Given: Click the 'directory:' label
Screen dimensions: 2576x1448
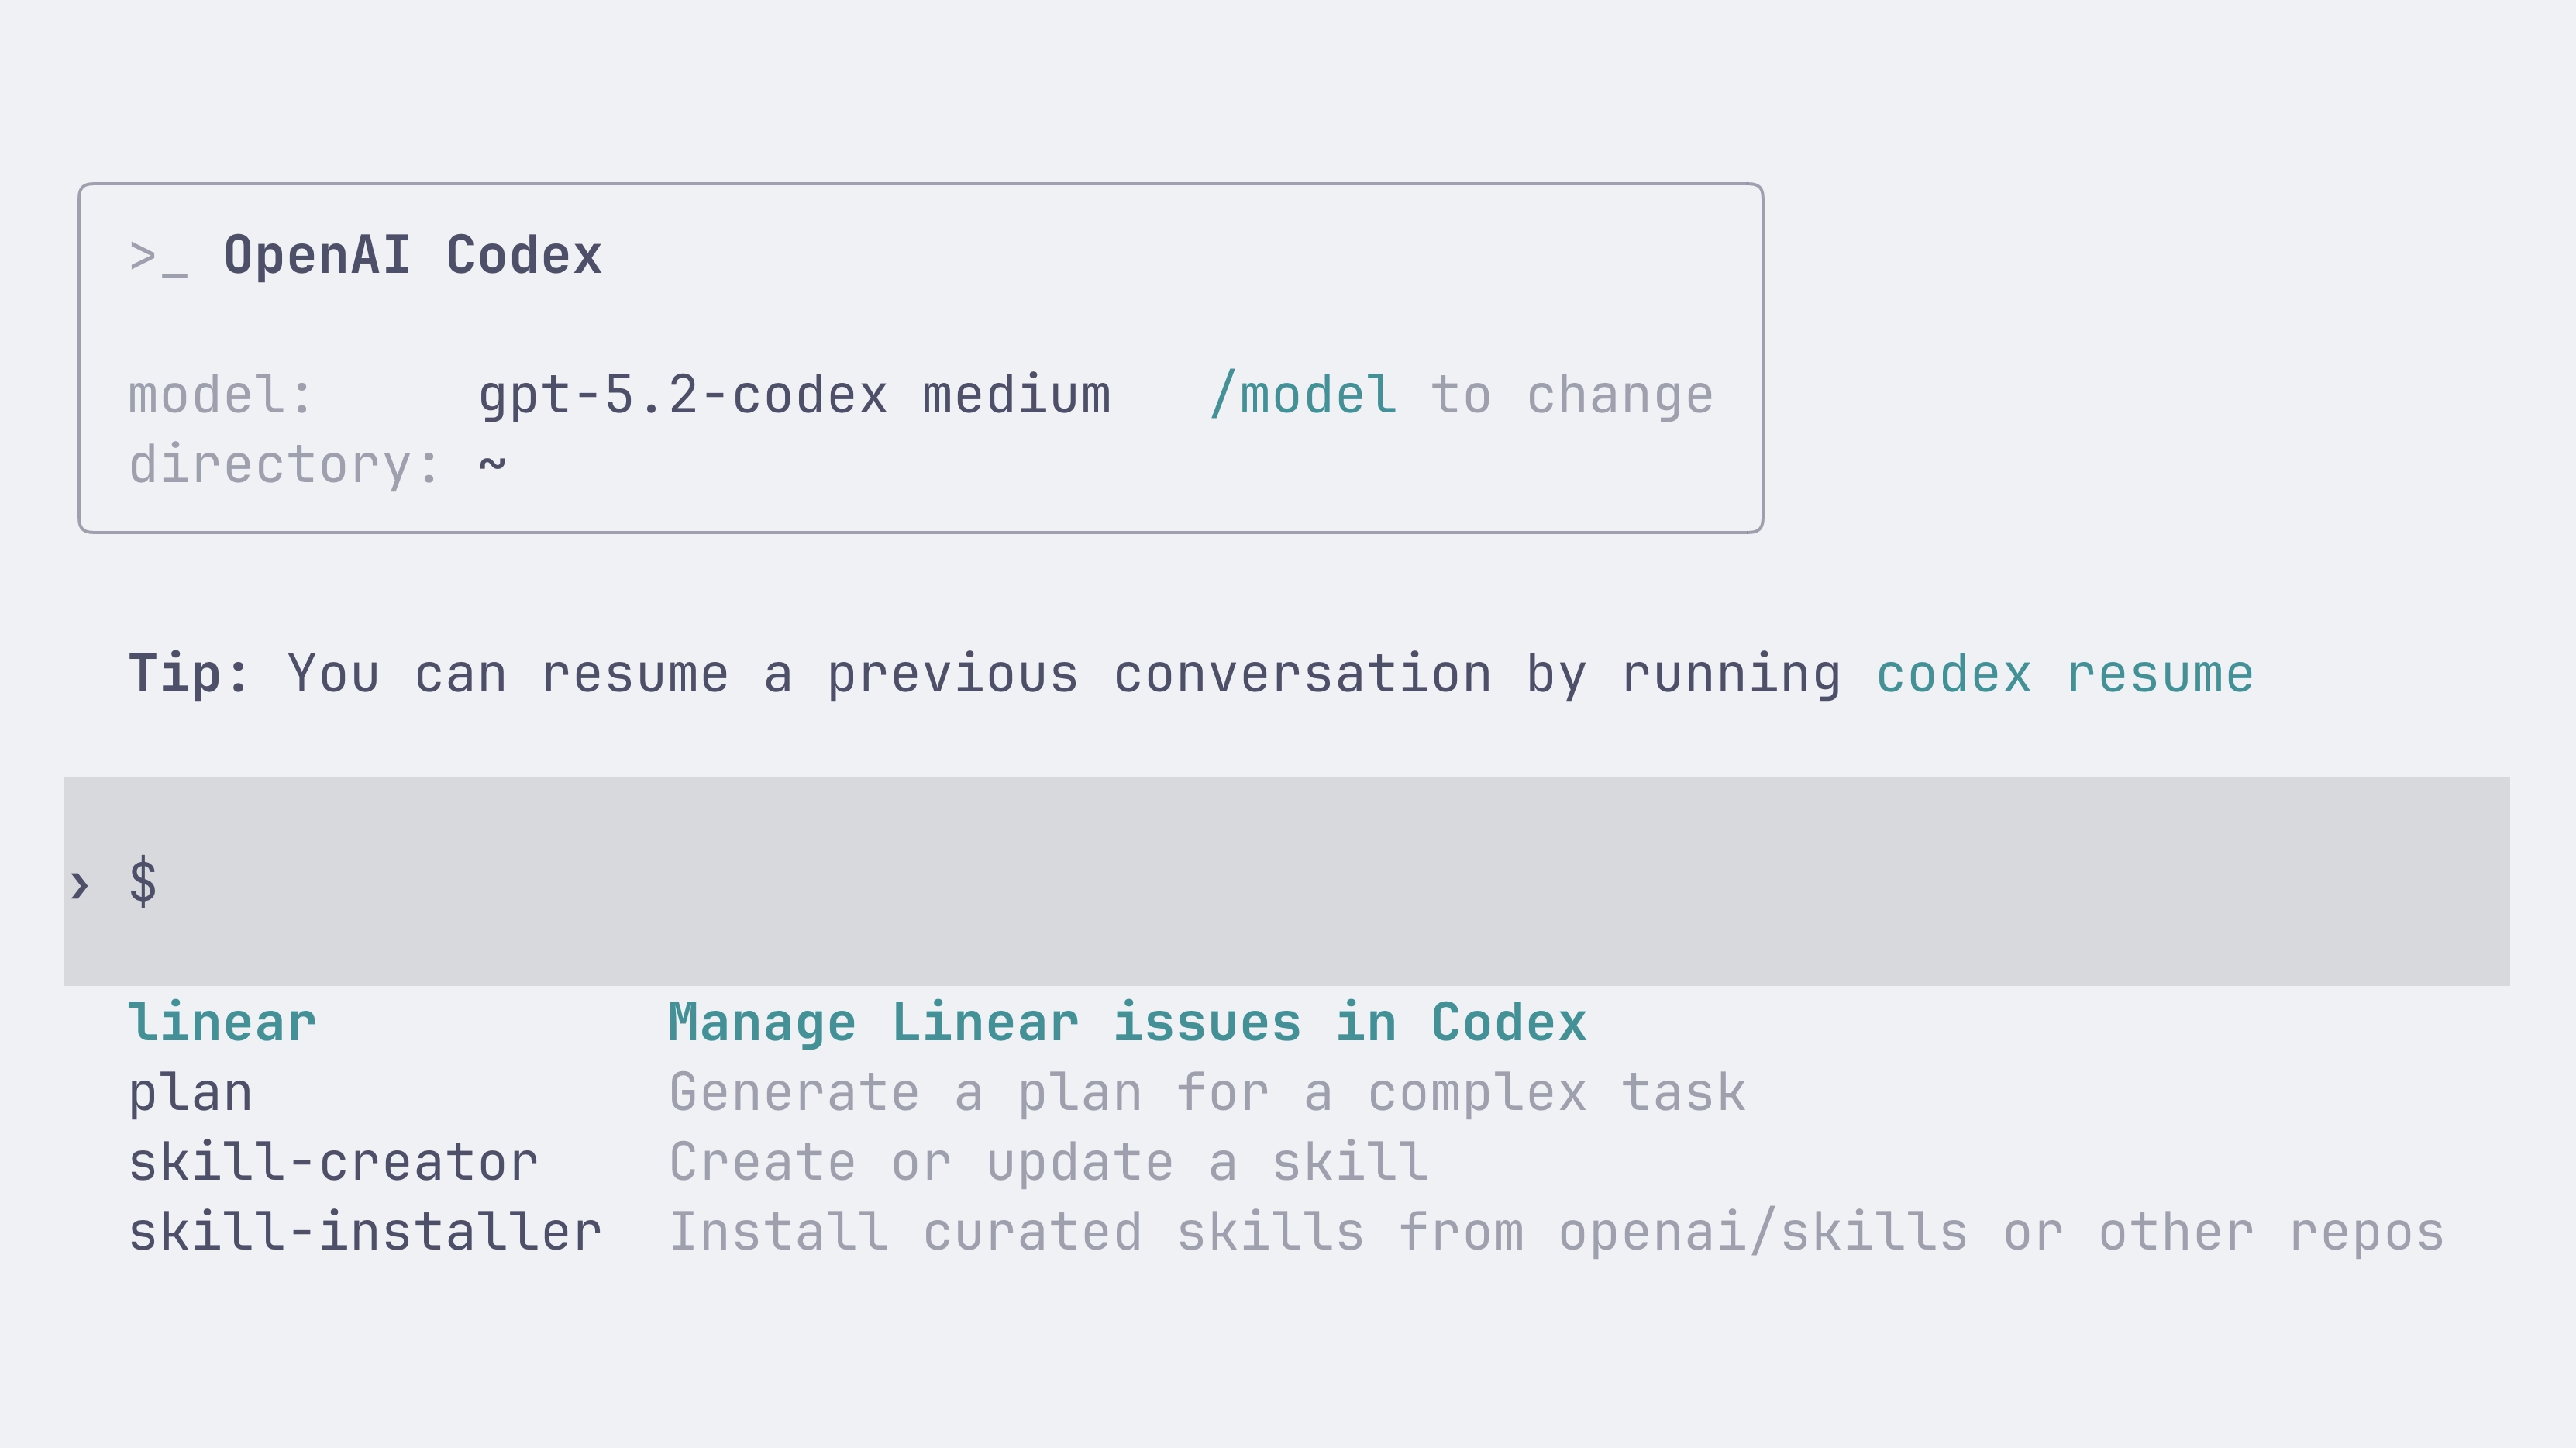Looking at the screenshot, I should (284, 465).
